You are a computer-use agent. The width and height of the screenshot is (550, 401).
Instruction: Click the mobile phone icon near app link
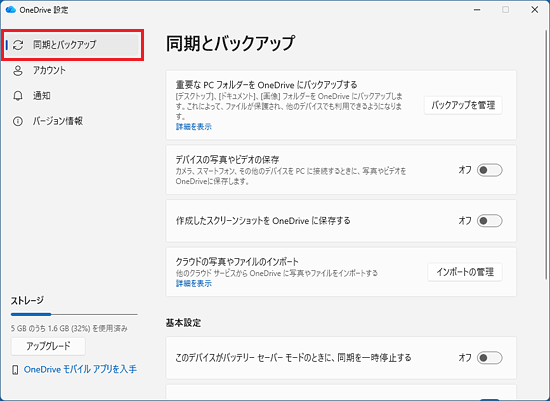(x=15, y=369)
